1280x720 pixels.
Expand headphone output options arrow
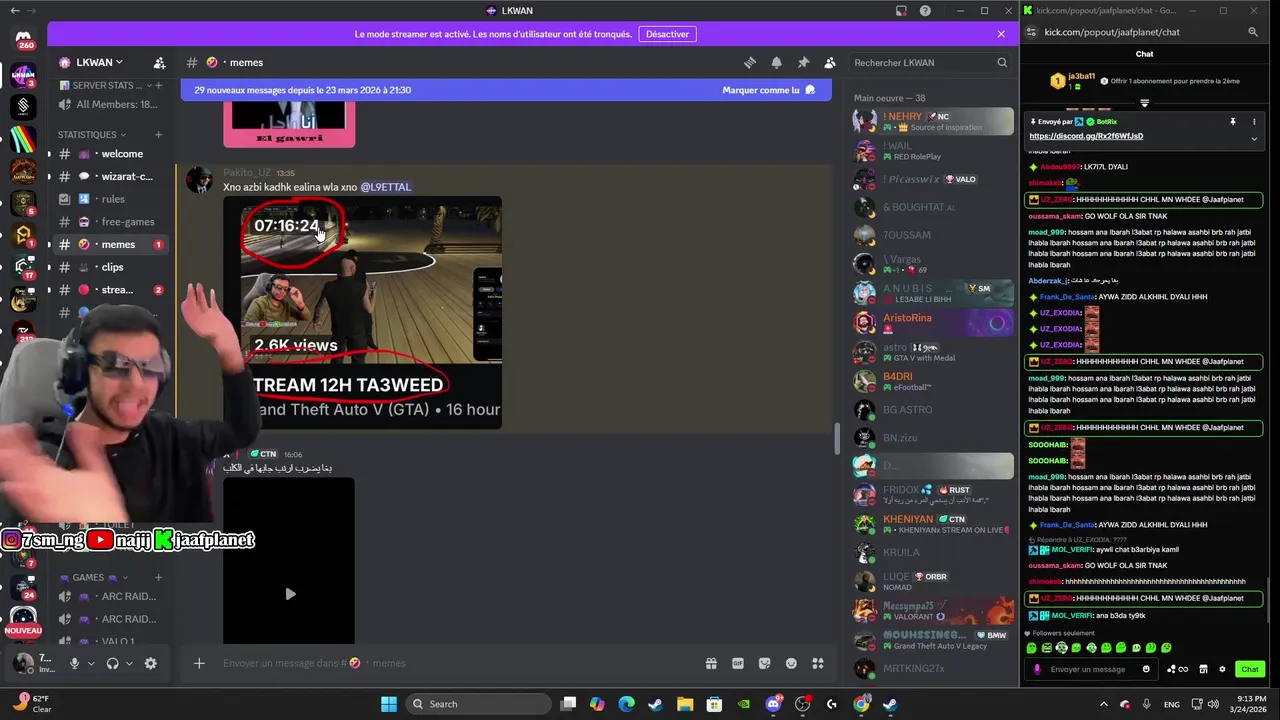point(129,663)
